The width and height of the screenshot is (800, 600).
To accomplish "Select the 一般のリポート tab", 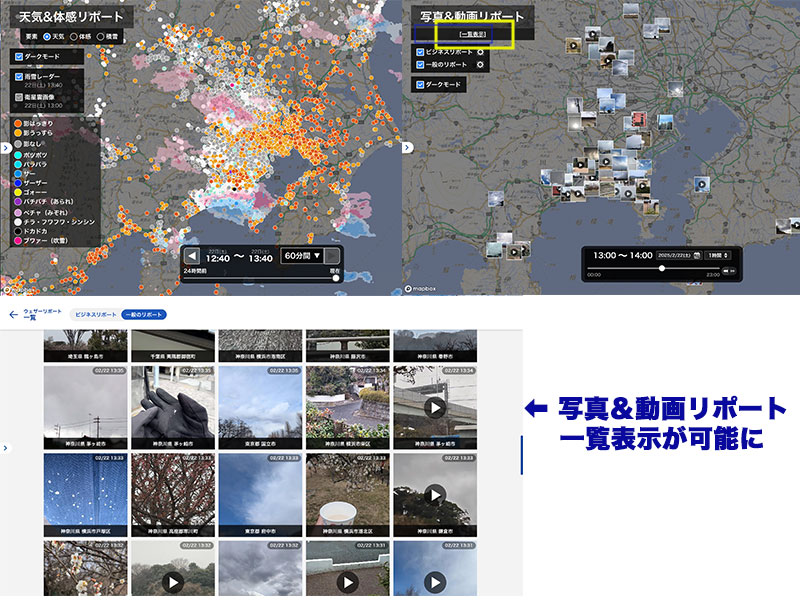I will pos(144,314).
